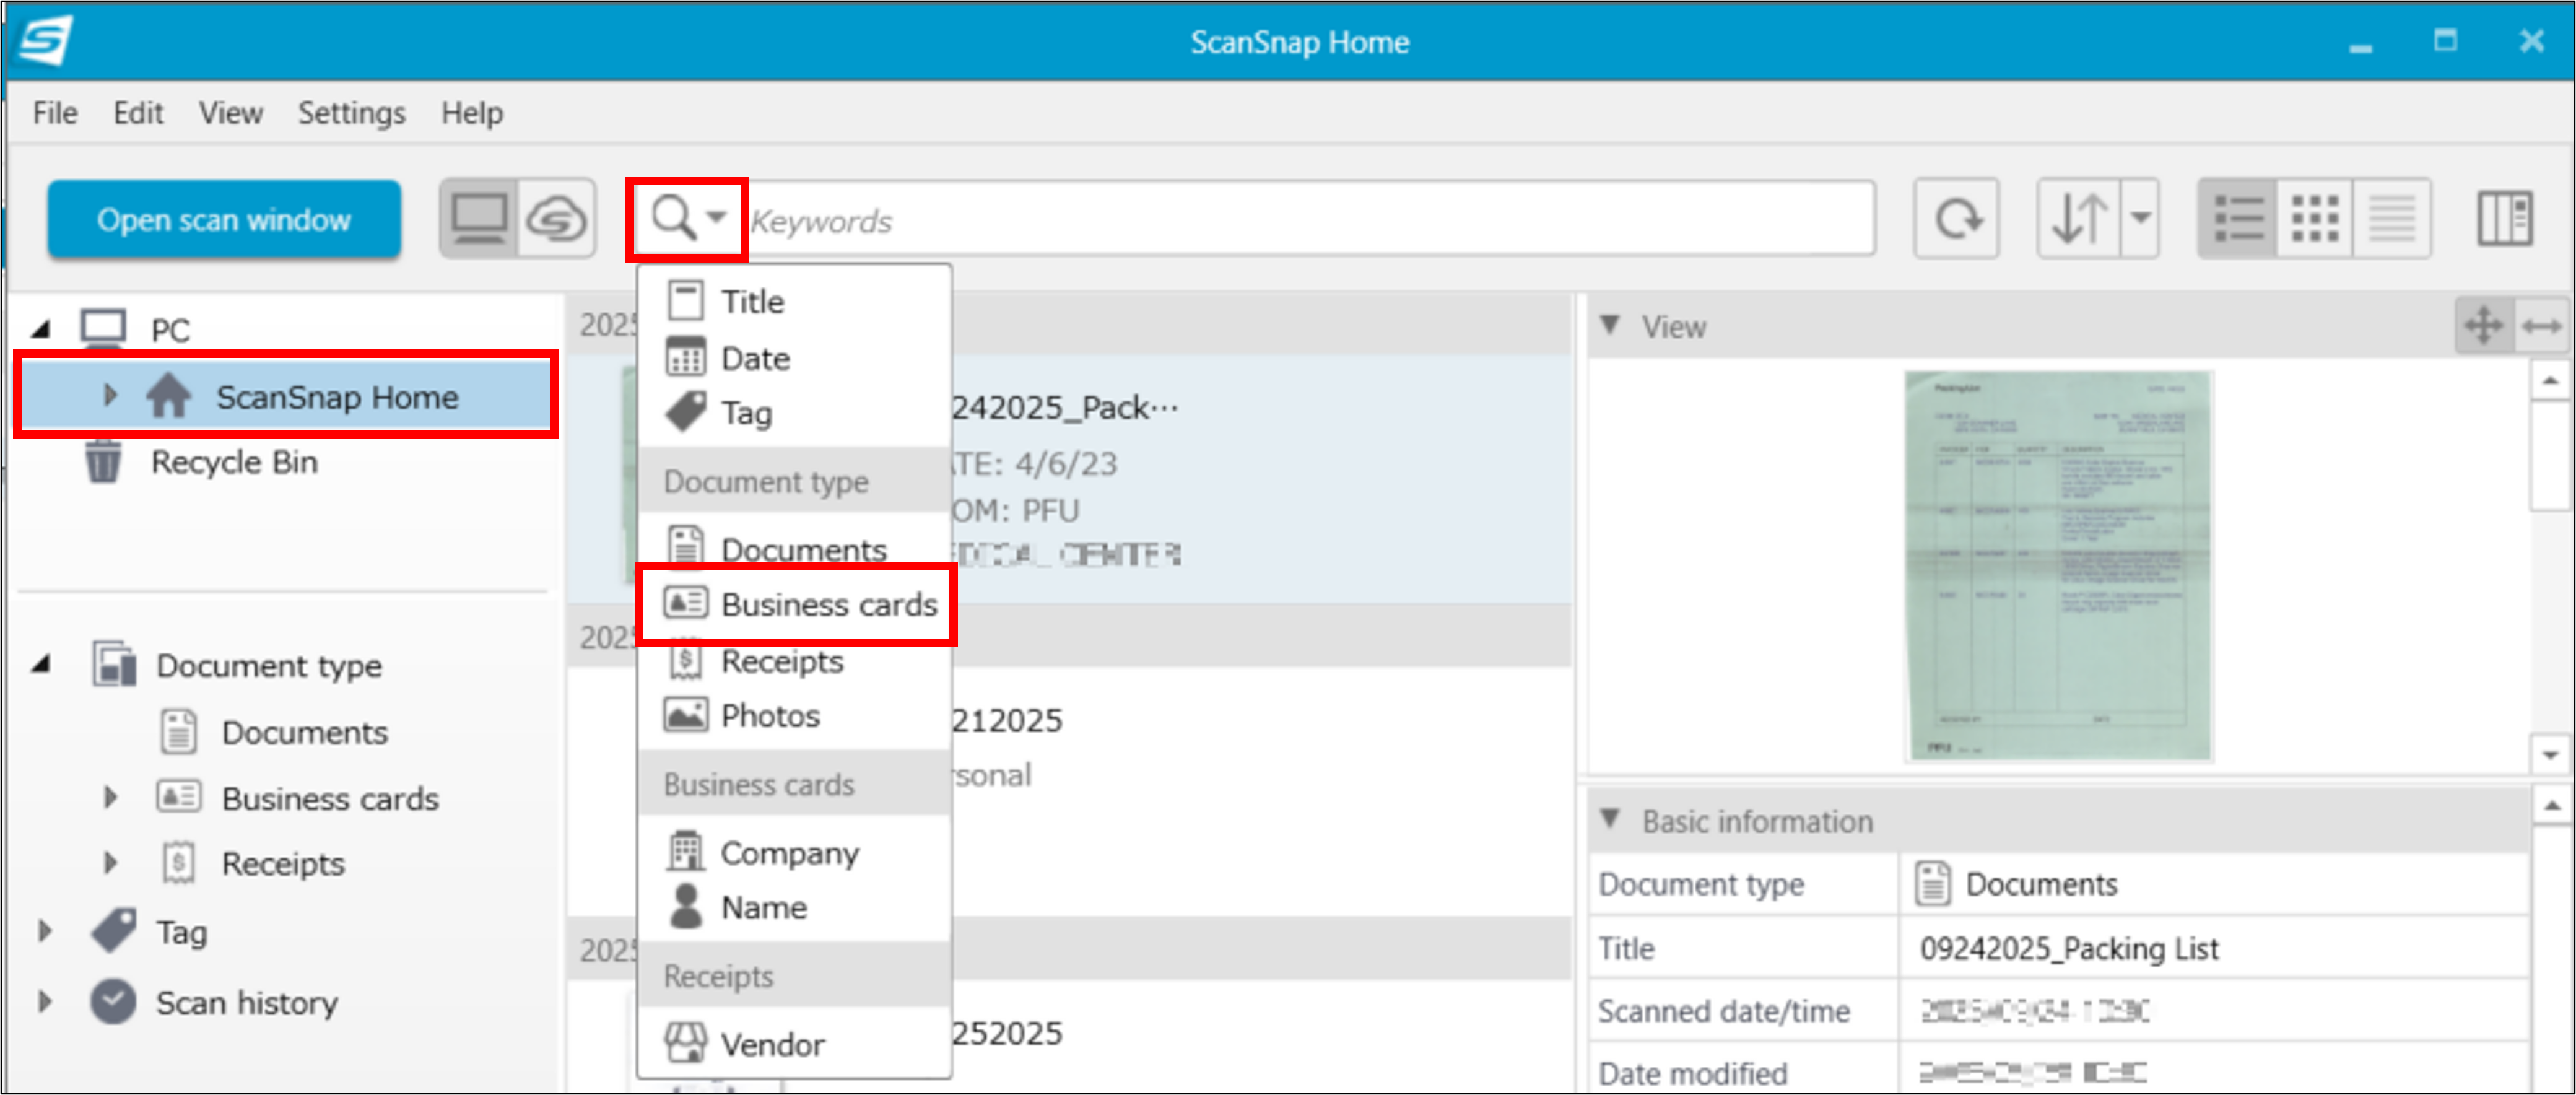2576x1095 pixels.
Task: Switch to thumbnail grid view
Action: 2314,219
